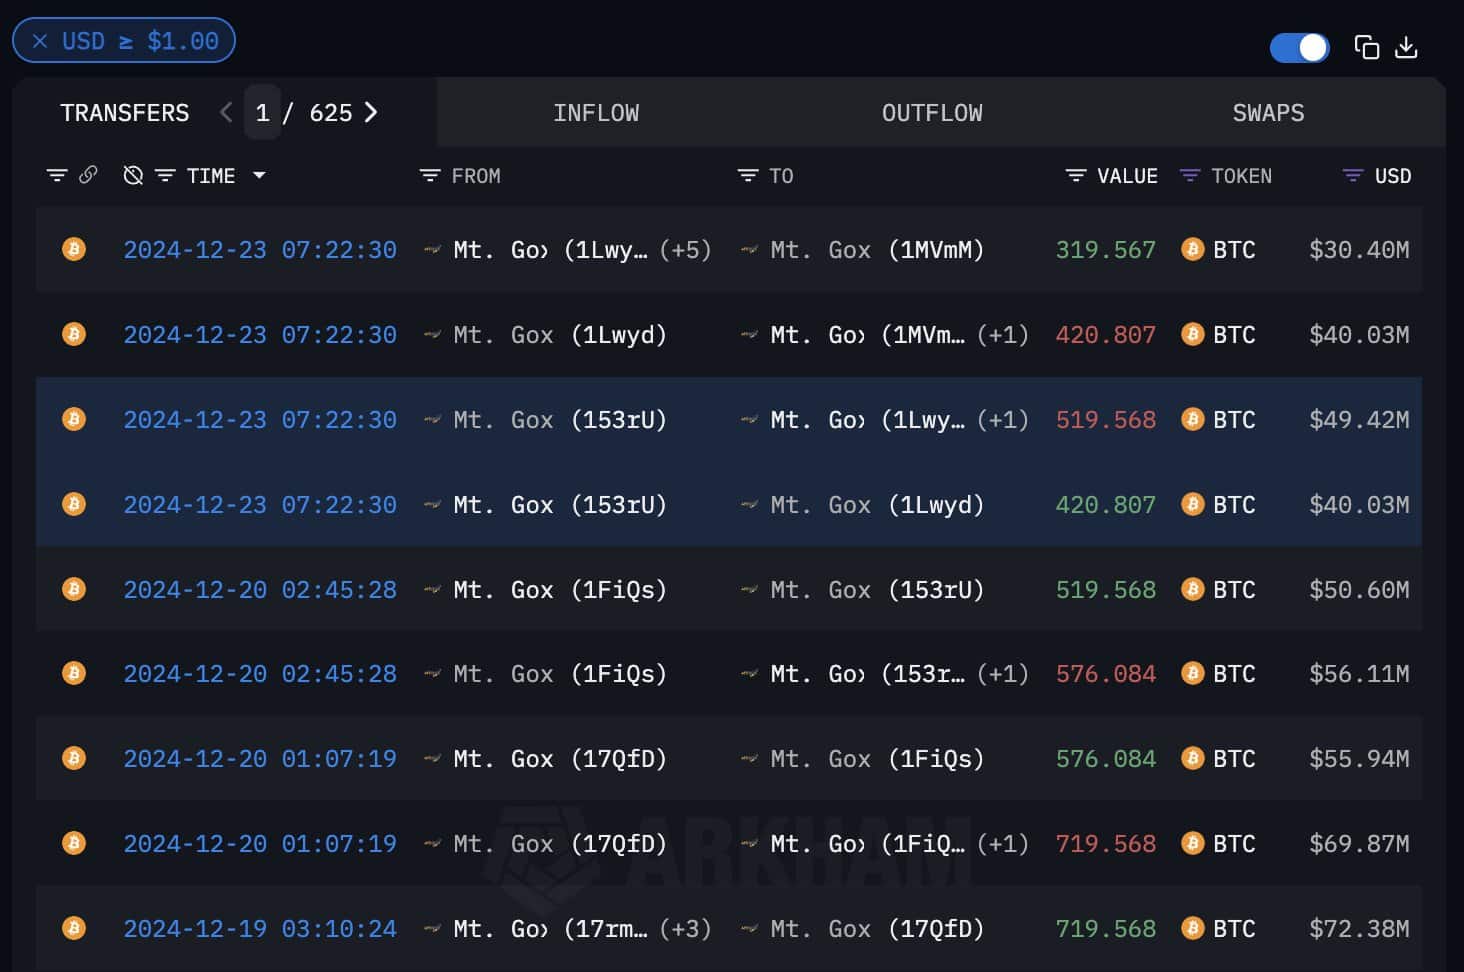Click the link chain icon in header
The height and width of the screenshot is (972, 1464).
pos(88,175)
